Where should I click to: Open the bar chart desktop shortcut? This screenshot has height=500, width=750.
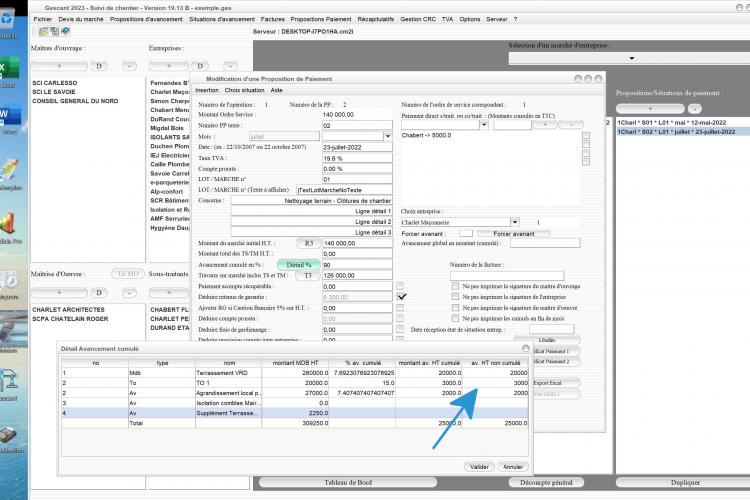(x=9, y=227)
